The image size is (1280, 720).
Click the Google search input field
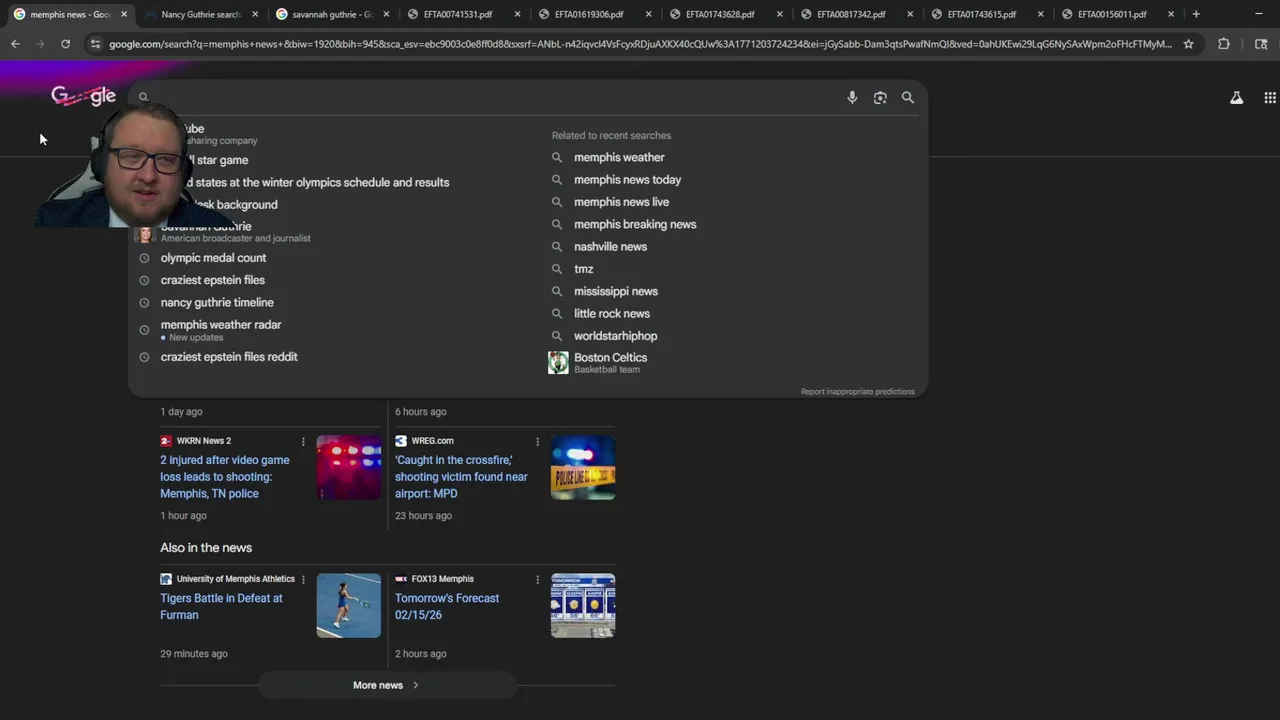pos(490,97)
